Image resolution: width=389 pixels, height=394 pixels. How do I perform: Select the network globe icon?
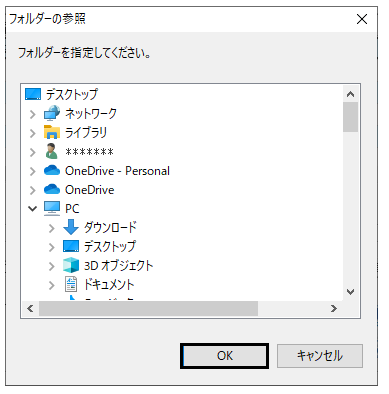[52, 113]
